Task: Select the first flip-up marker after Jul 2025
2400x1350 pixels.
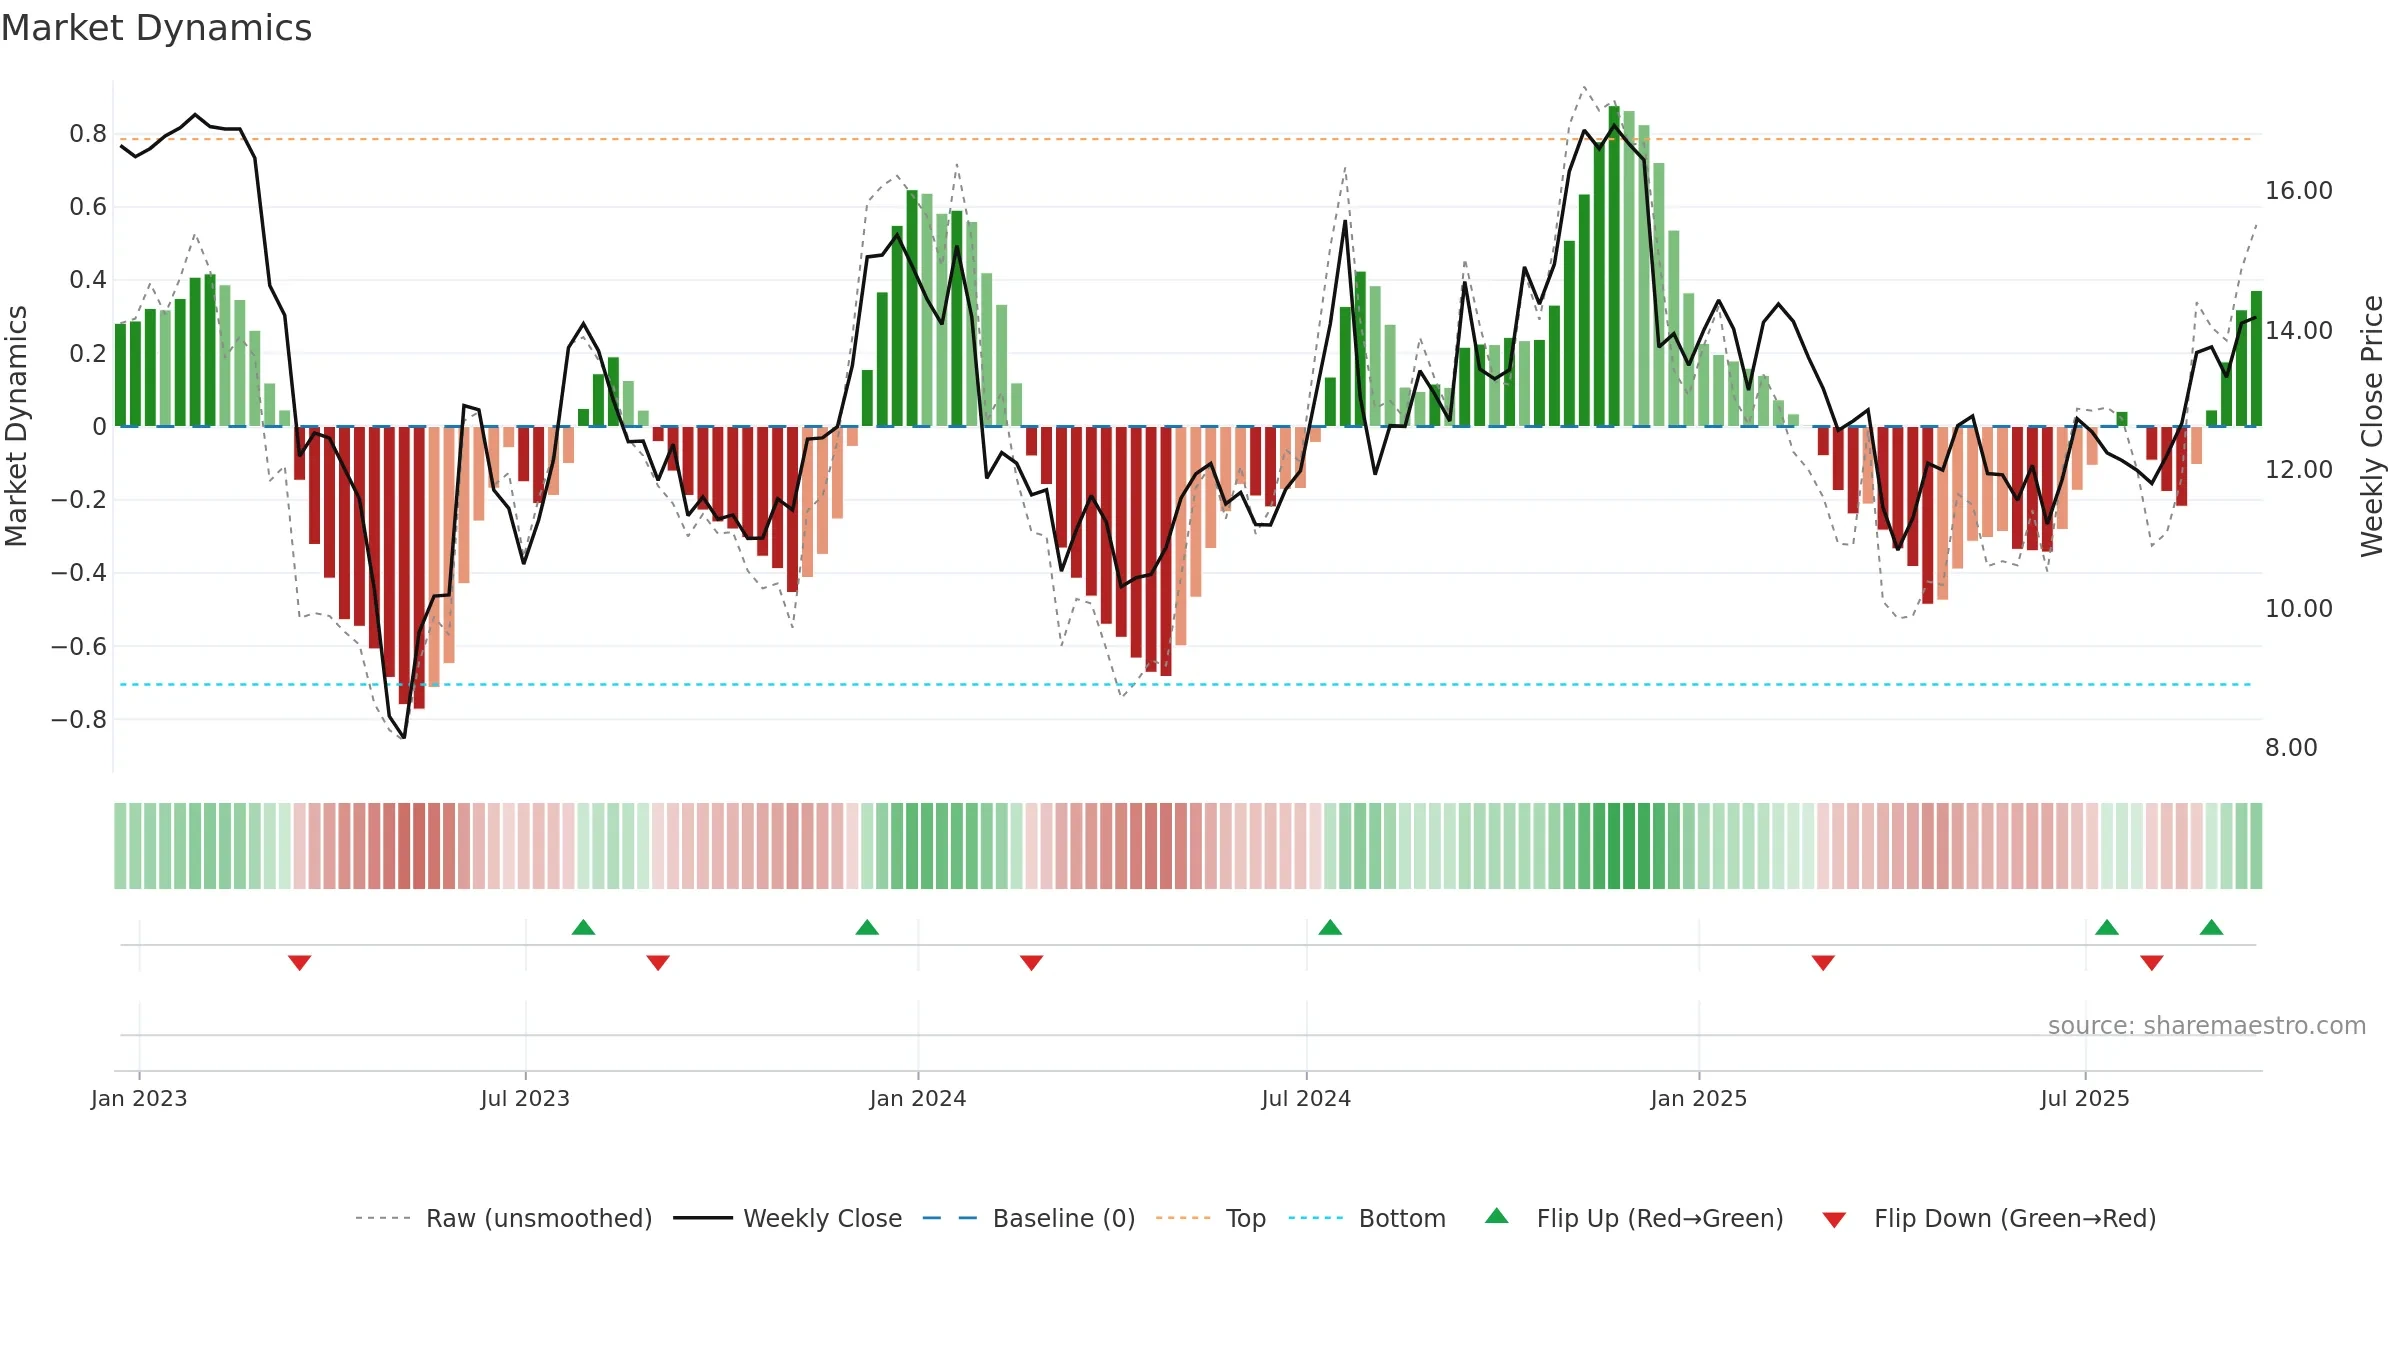Action: pyautogui.click(x=2107, y=927)
